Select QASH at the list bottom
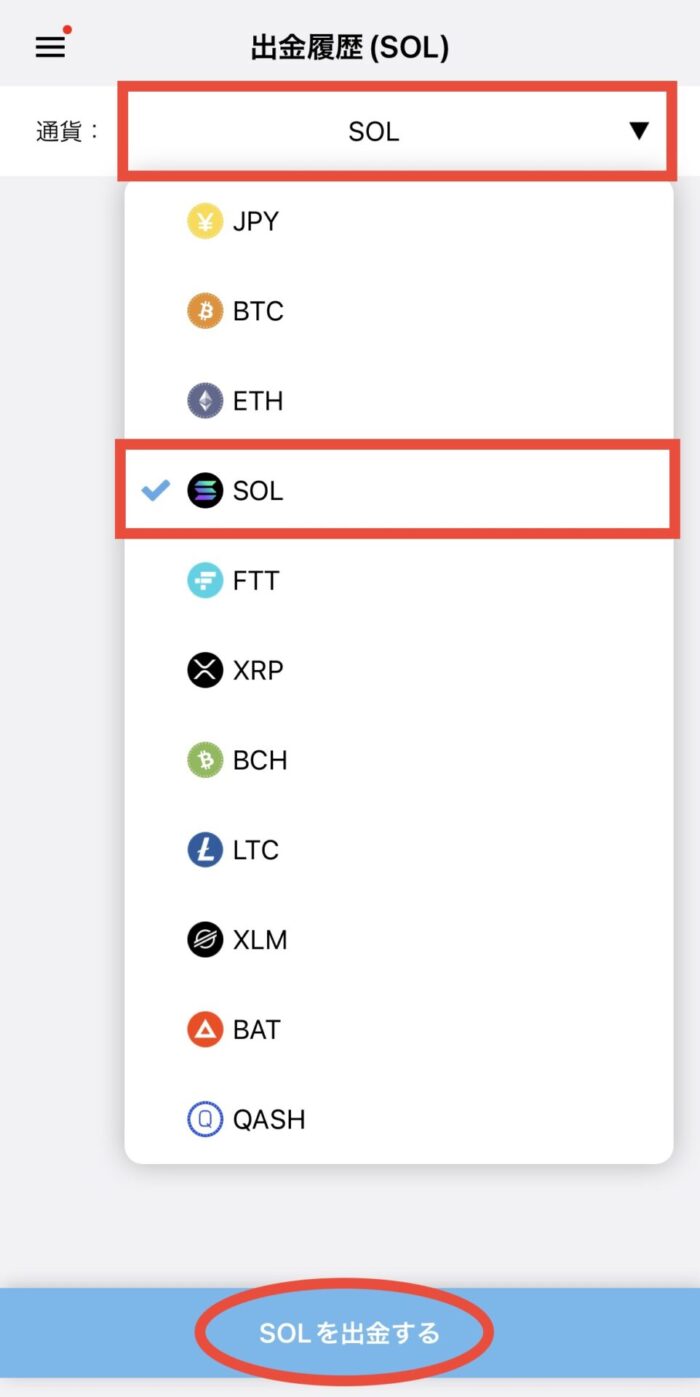This screenshot has width=700, height=1397. (398, 1119)
